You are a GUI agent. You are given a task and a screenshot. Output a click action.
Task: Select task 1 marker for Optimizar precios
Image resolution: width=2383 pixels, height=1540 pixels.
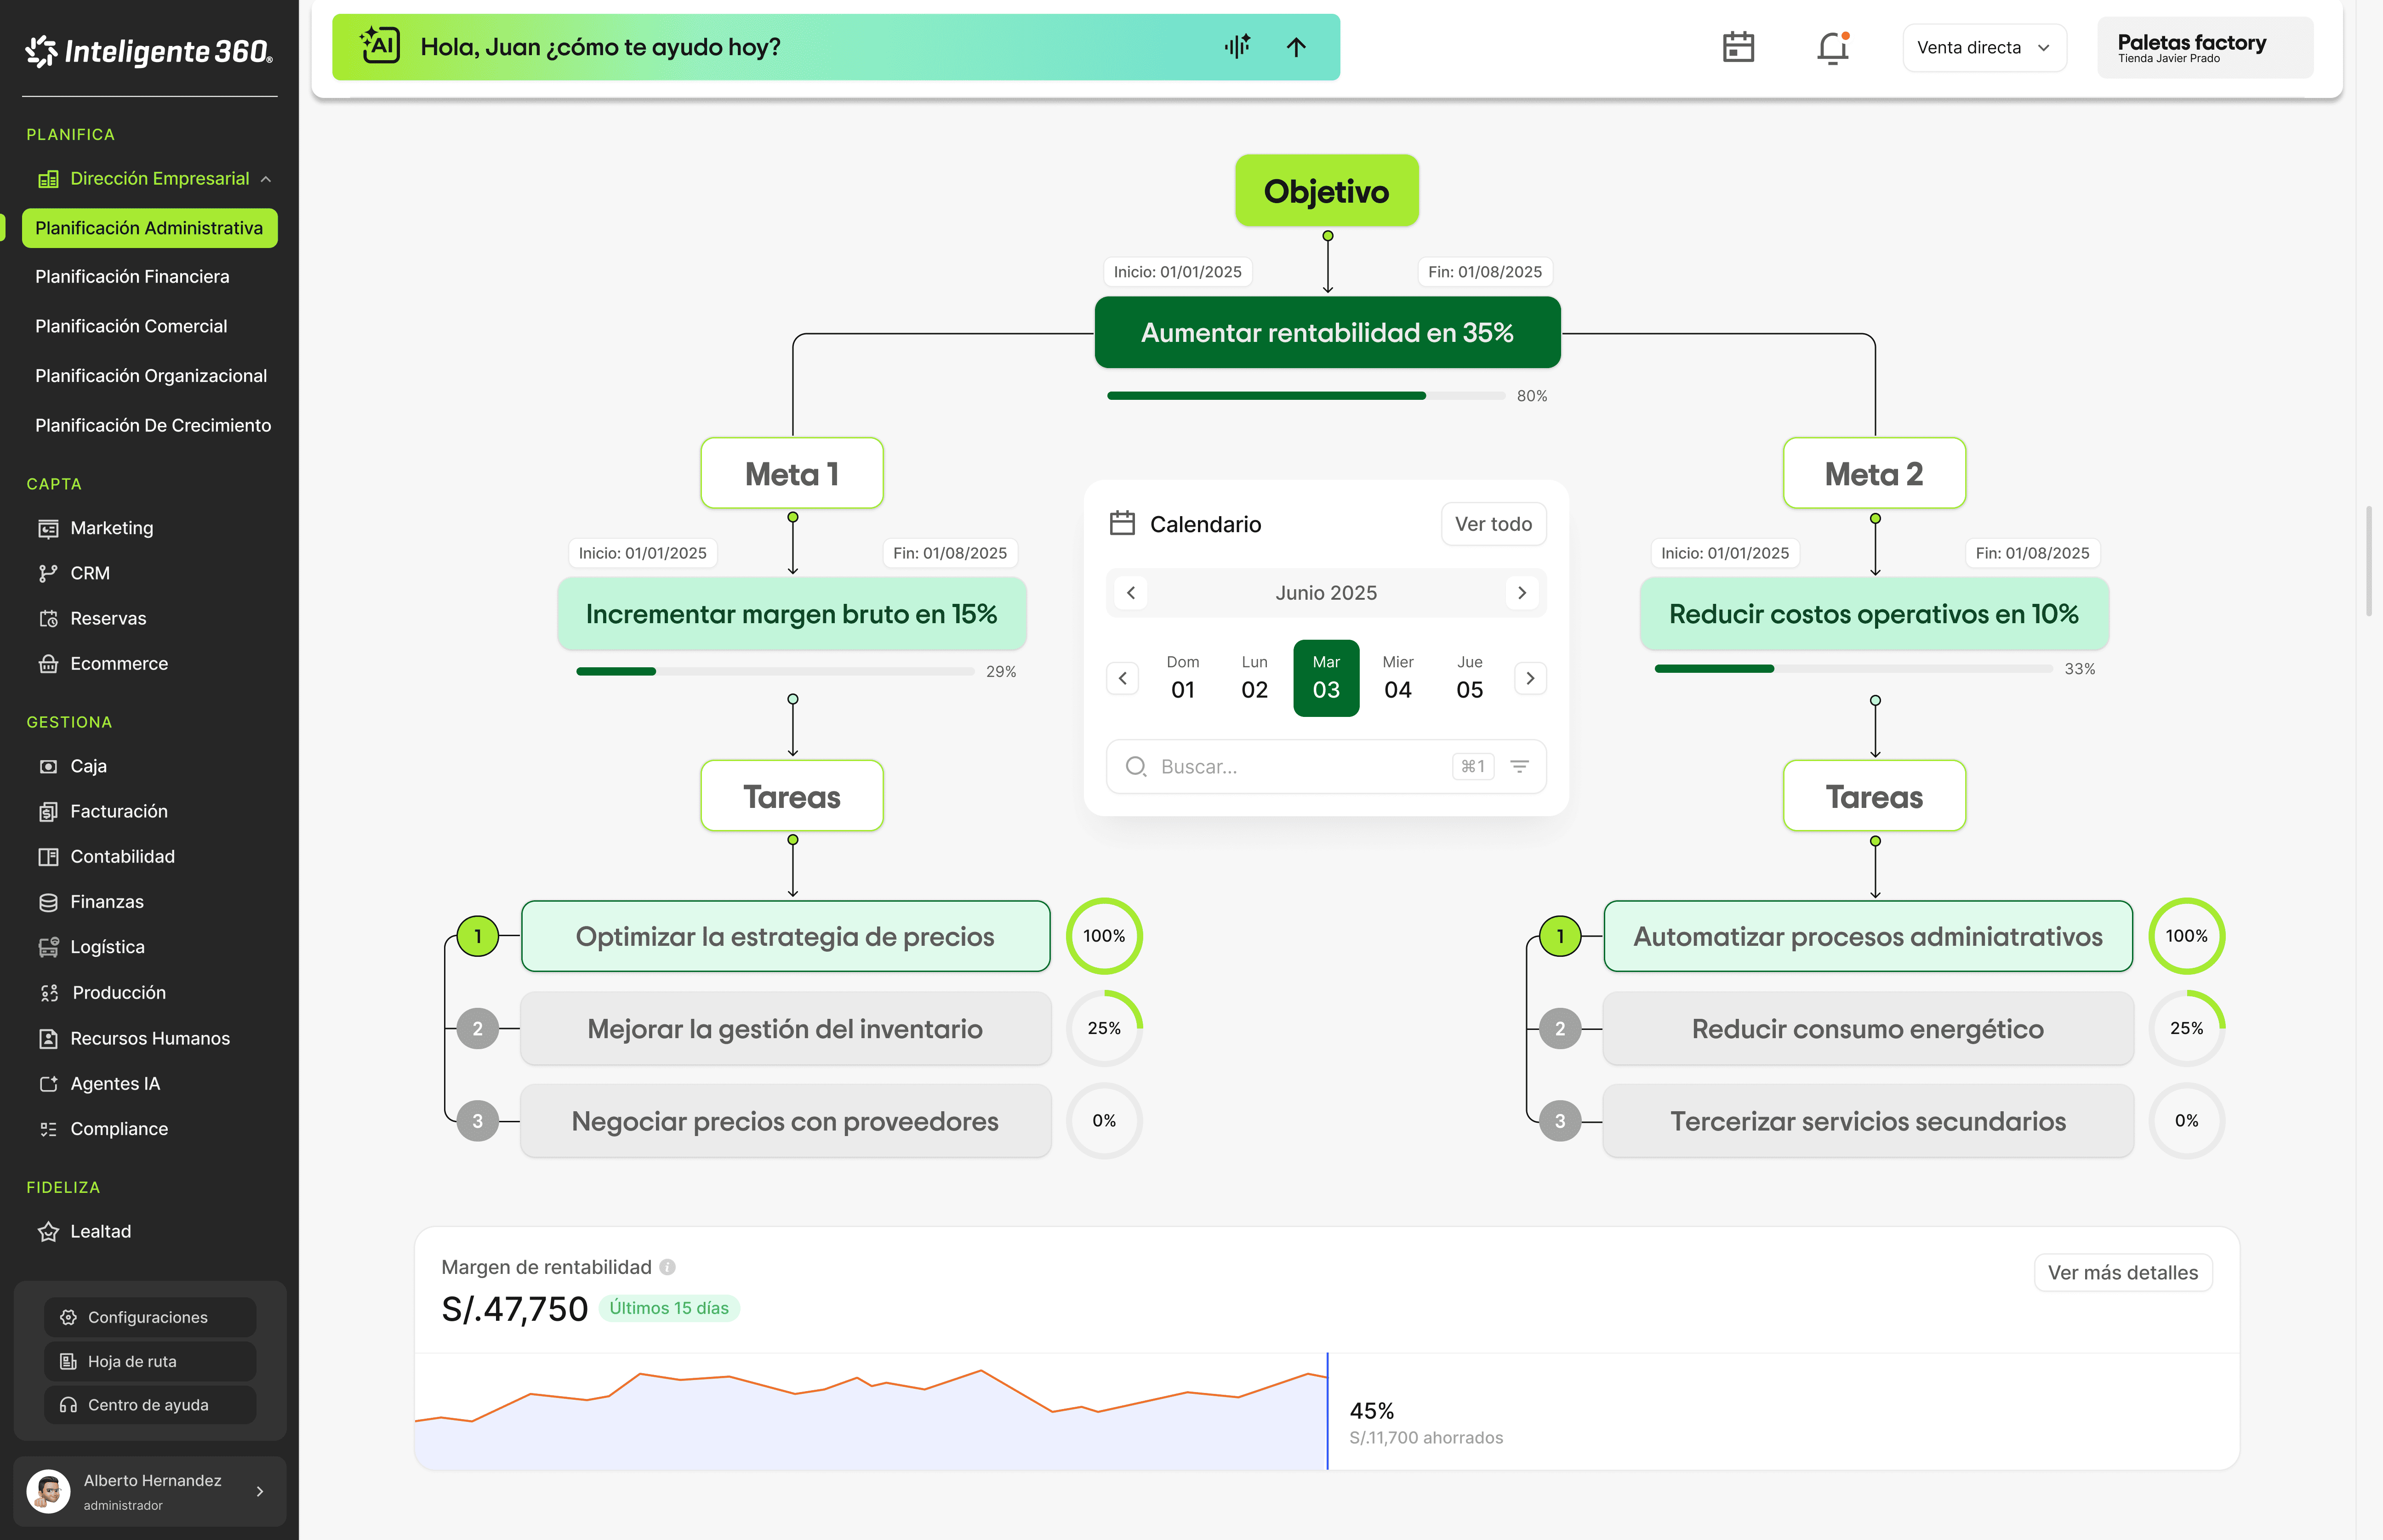click(x=477, y=936)
